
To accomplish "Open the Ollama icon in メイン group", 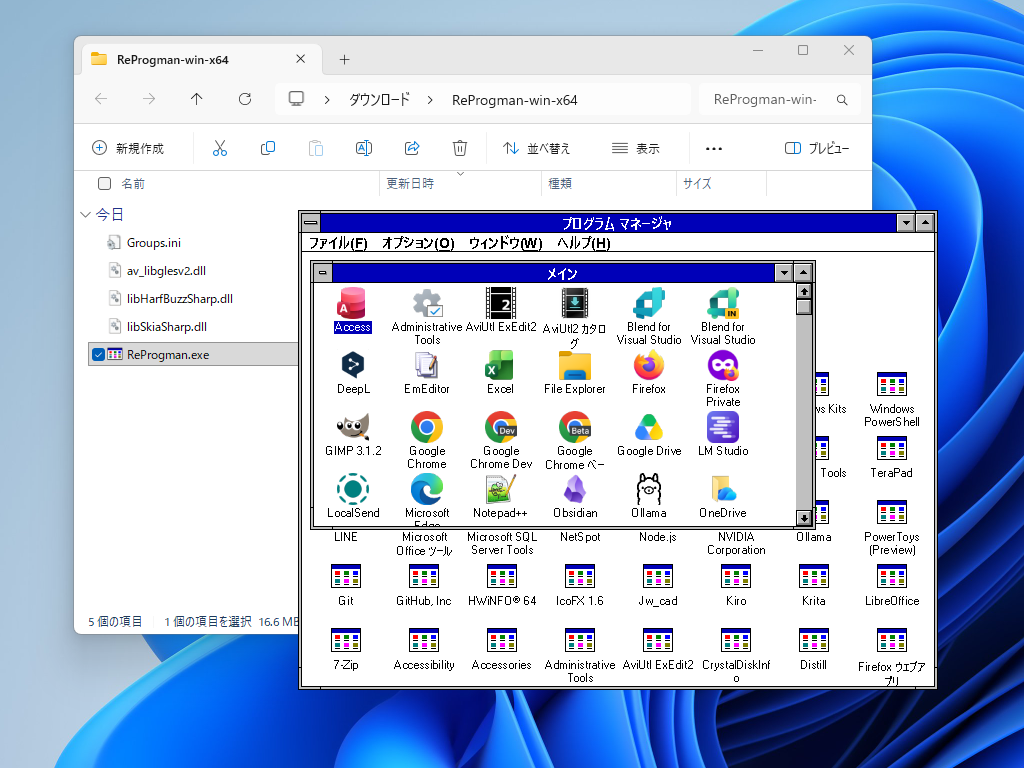I will tap(648, 497).
